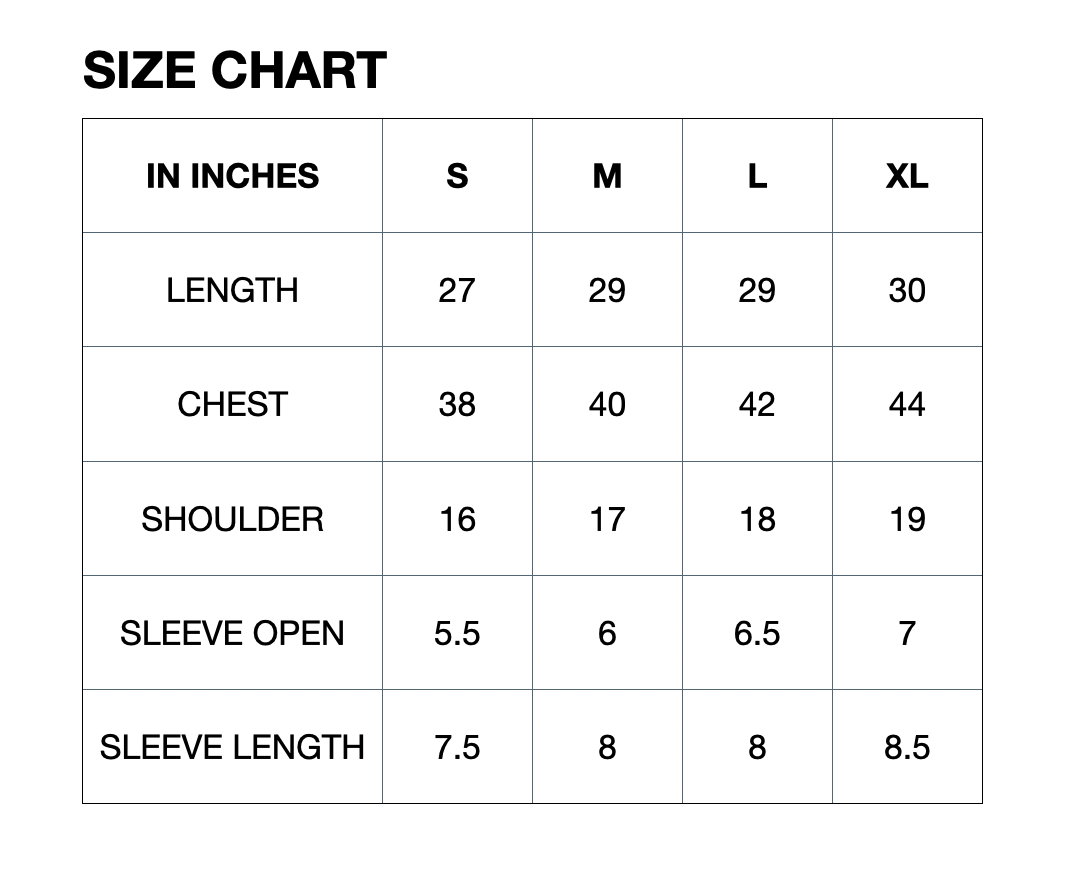This screenshot has height=882, width=1070.
Task: Select the IN INCHES header cell
Action: point(232,176)
